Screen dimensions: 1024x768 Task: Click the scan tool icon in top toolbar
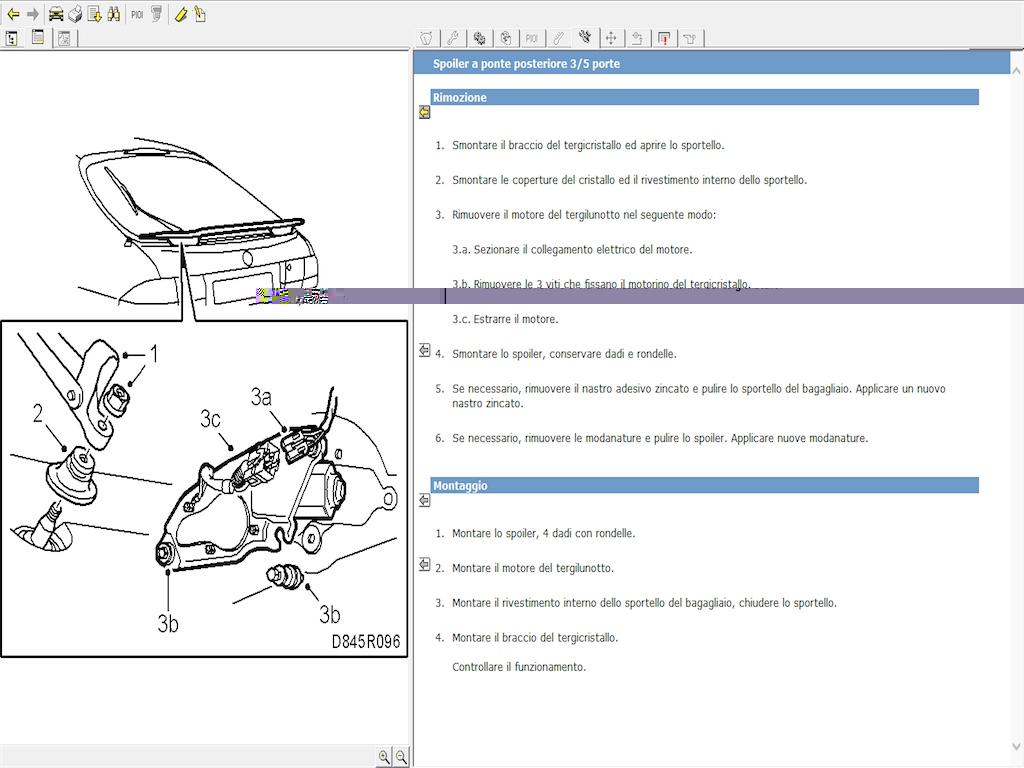pyautogui.click(x=156, y=14)
